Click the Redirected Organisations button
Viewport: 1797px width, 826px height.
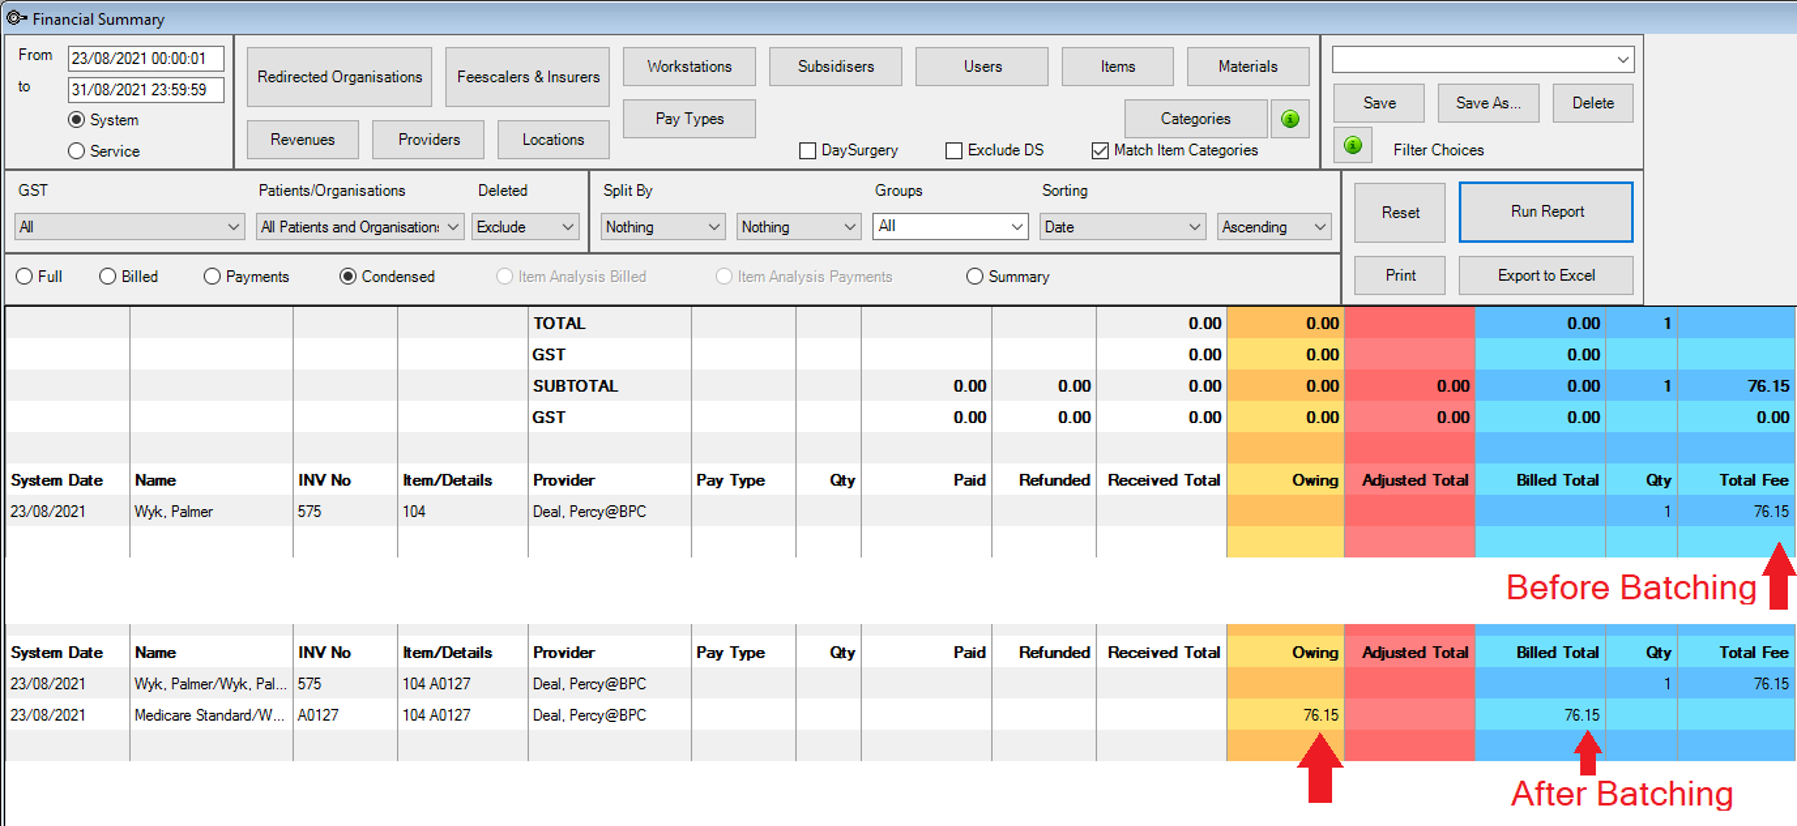click(x=340, y=77)
